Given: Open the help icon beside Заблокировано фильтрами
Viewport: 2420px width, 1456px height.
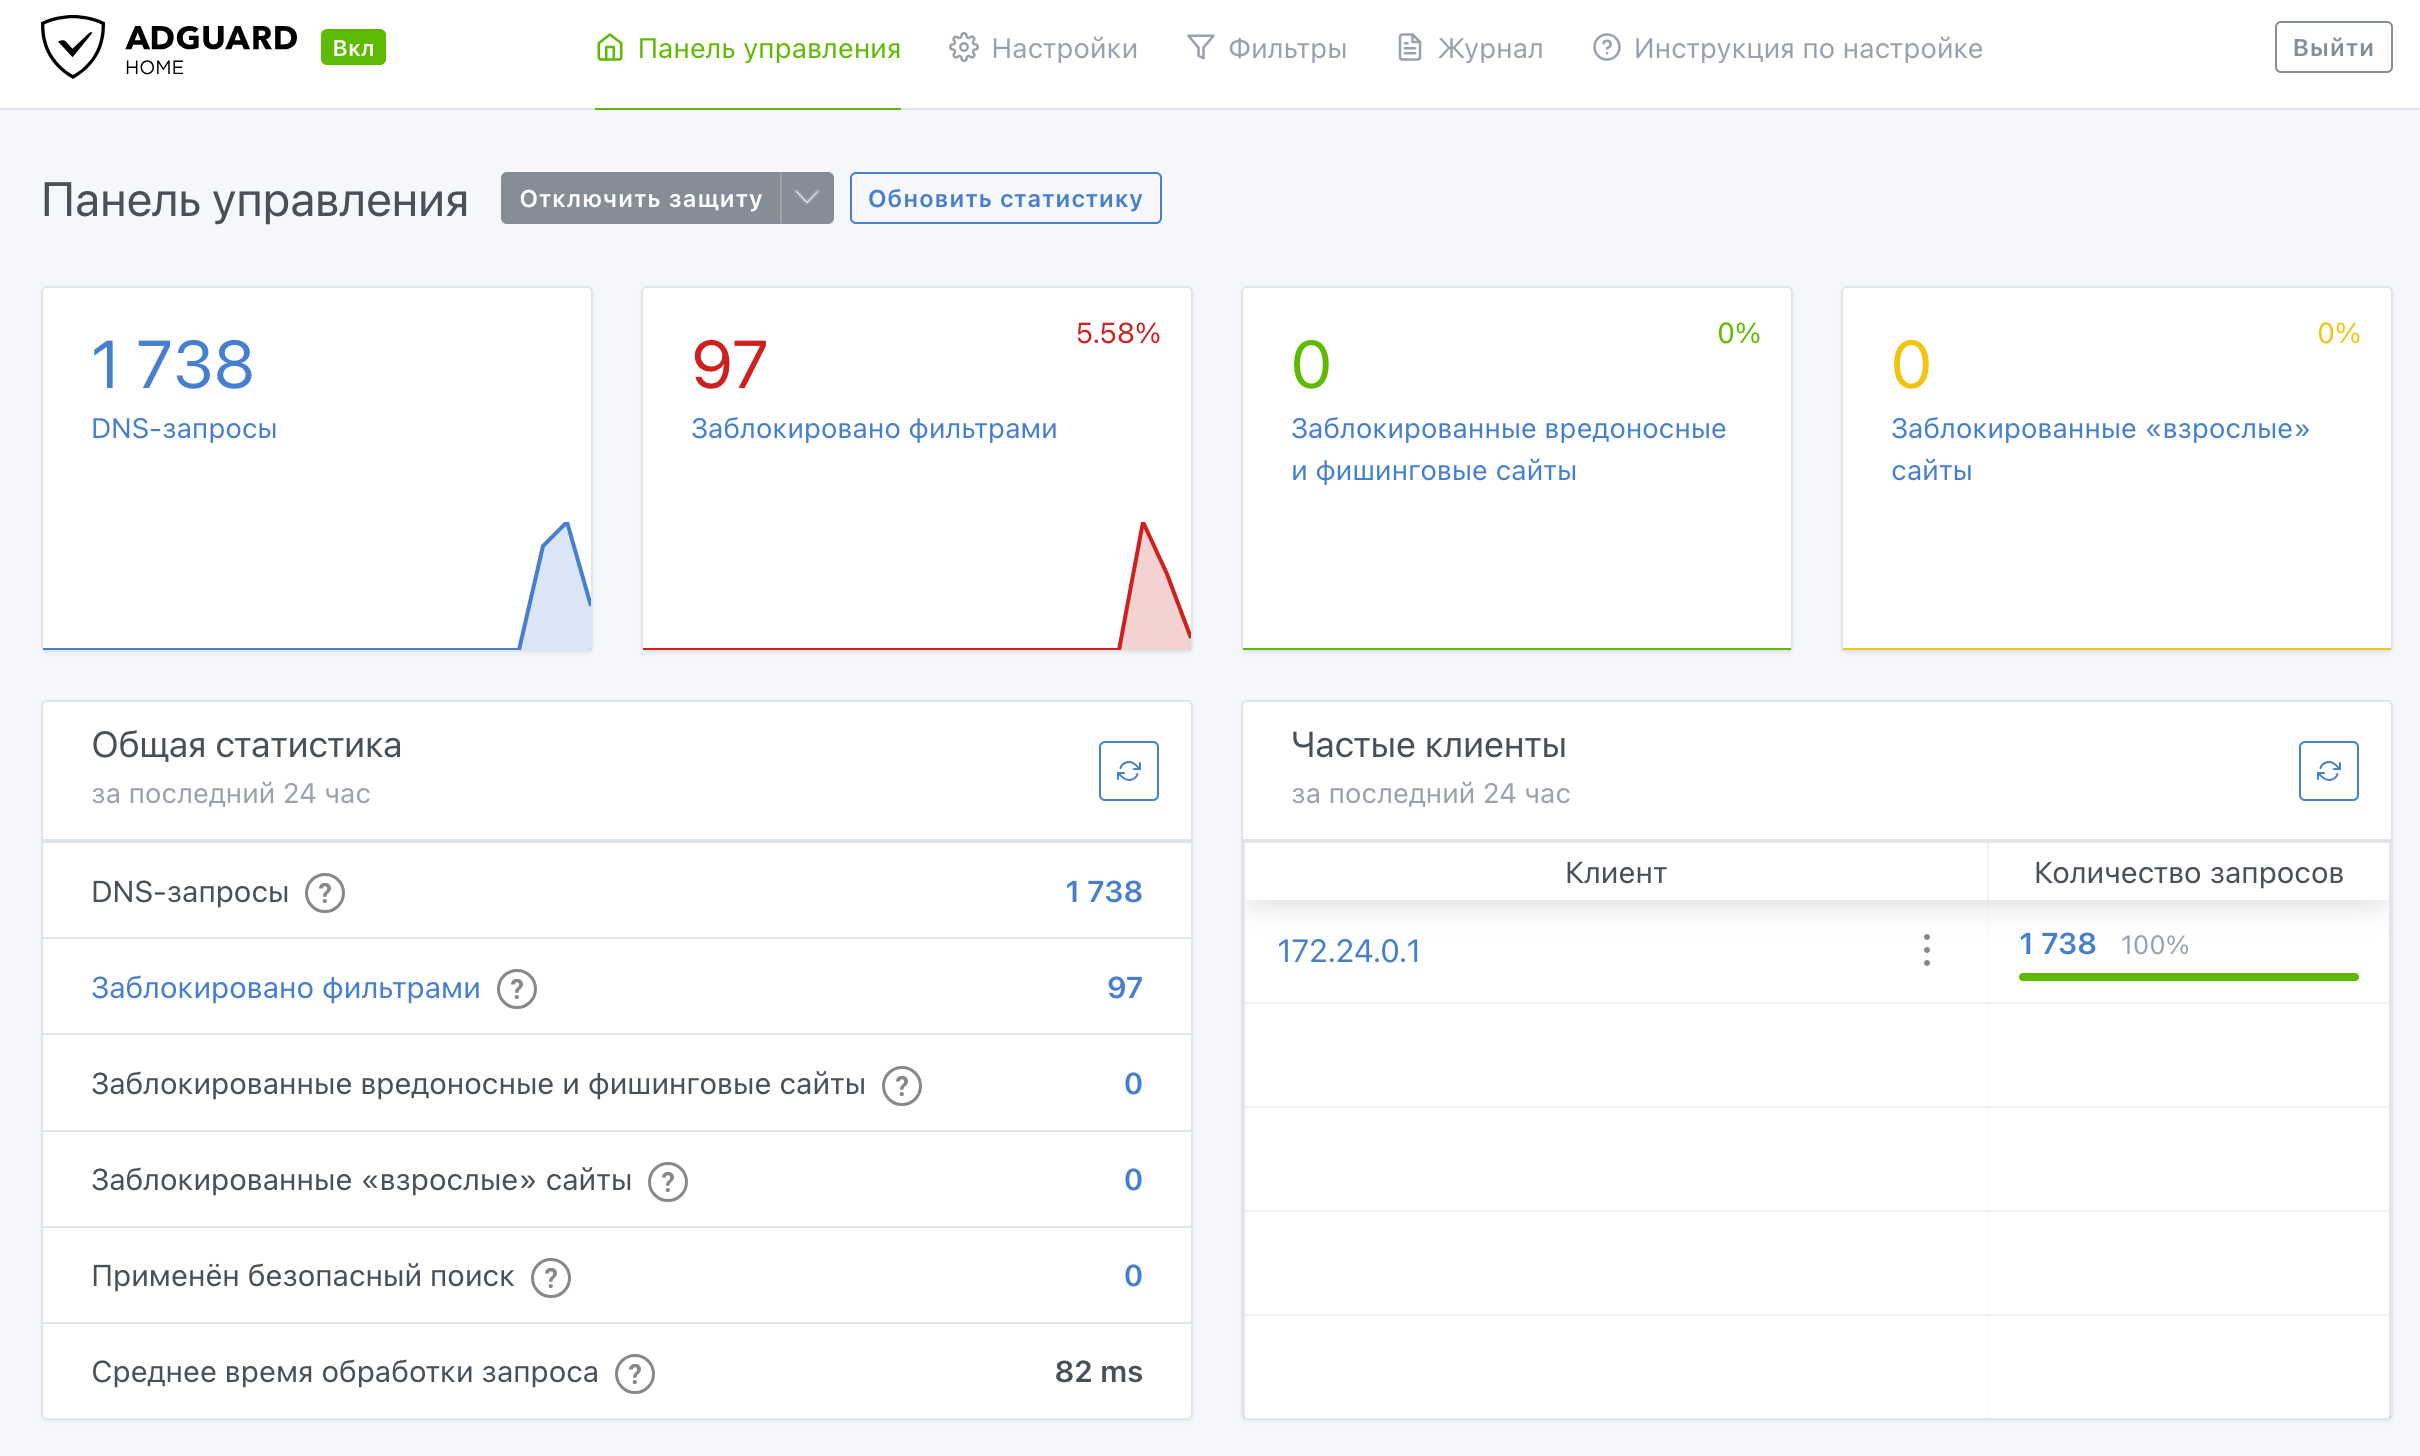Looking at the screenshot, I should pyautogui.click(x=516, y=989).
